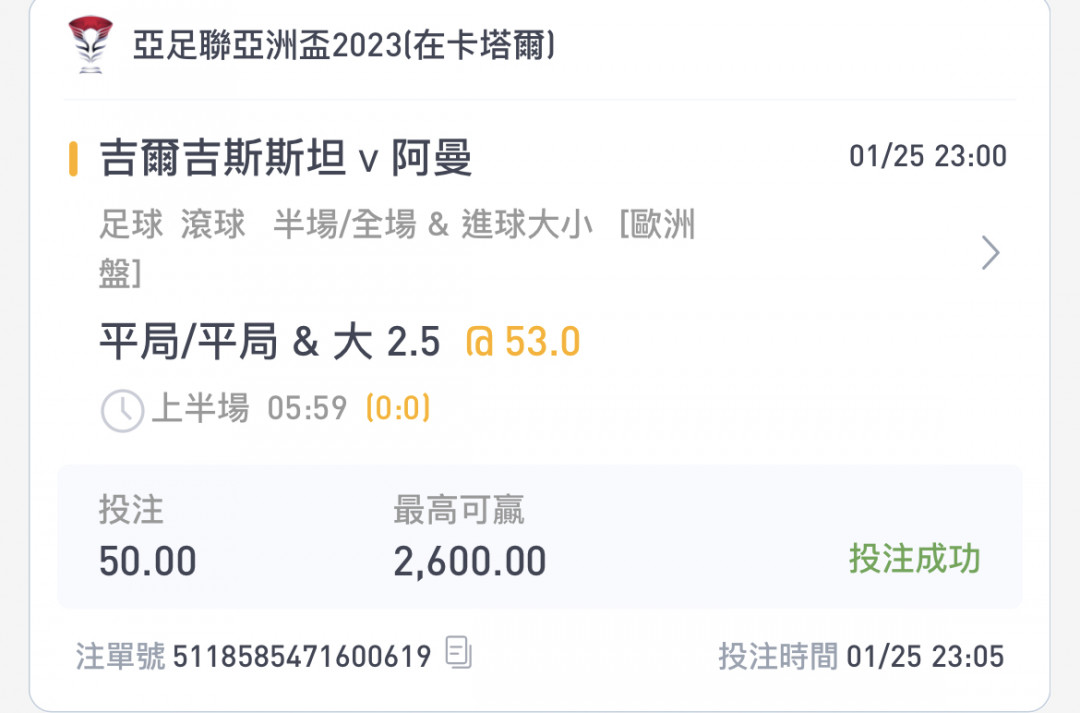Click the 投注成功 status label
The image size is (1080, 713).
914,558
